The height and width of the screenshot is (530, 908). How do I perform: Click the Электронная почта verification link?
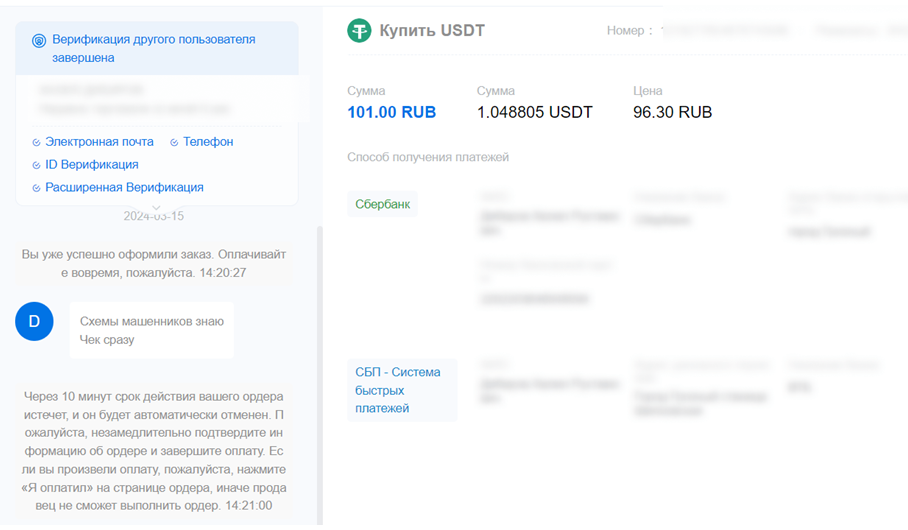click(100, 142)
